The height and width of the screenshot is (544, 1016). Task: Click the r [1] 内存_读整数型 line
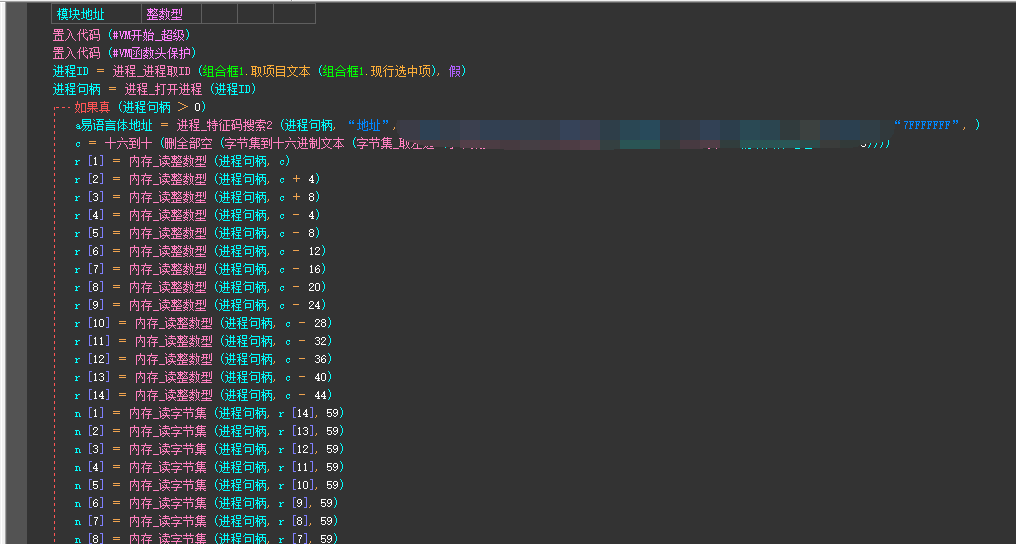[182, 161]
